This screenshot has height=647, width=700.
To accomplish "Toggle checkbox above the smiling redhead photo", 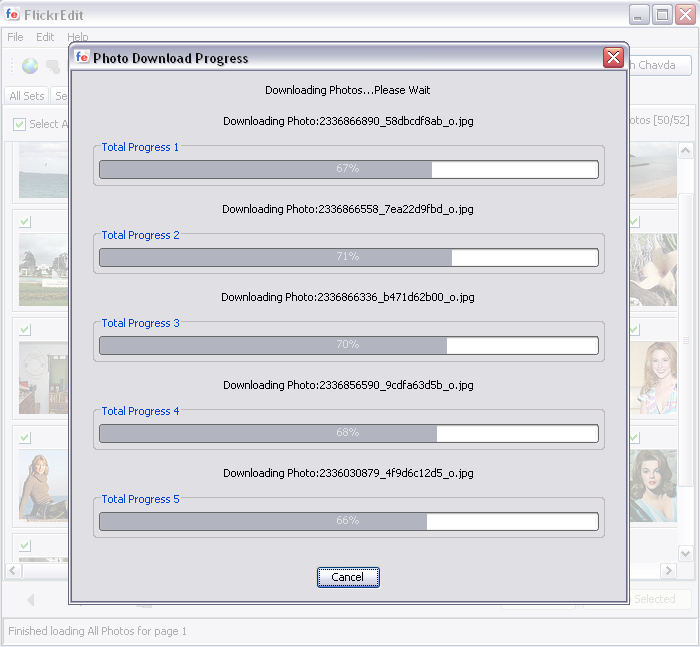I will [x=634, y=330].
